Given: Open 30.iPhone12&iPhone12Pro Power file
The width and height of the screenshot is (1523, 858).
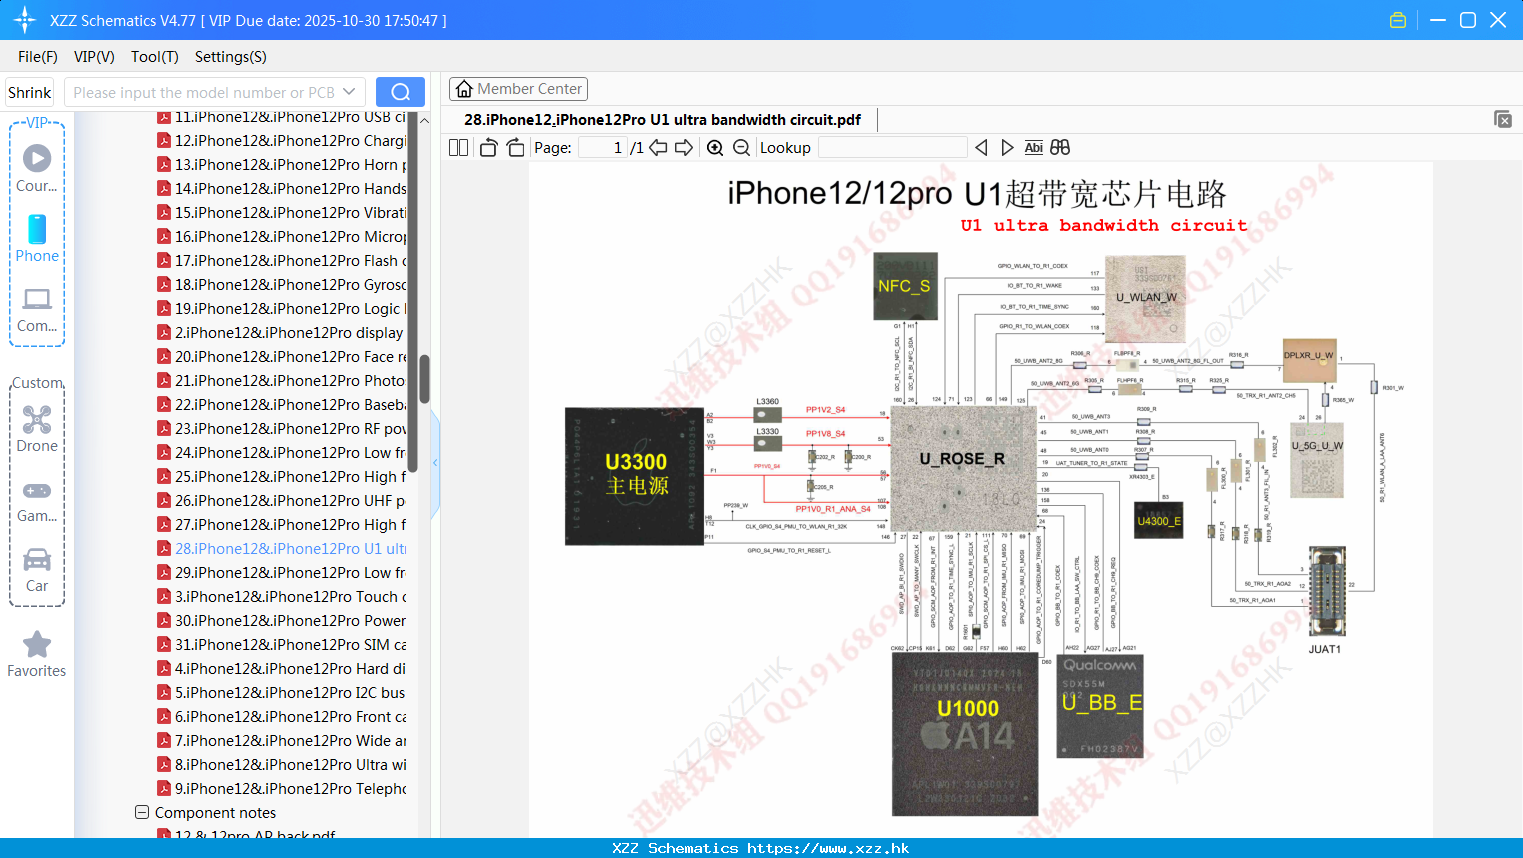Looking at the screenshot, I should click(282, 621).
